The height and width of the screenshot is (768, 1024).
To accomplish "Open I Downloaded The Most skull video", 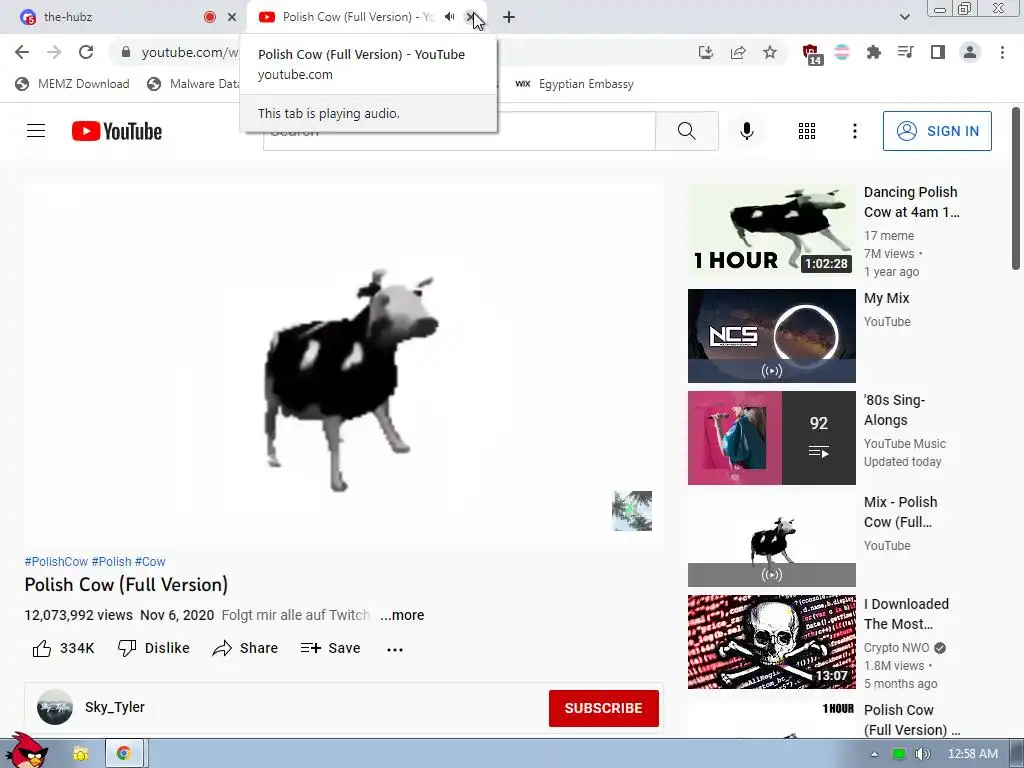I will coord(771,642).
